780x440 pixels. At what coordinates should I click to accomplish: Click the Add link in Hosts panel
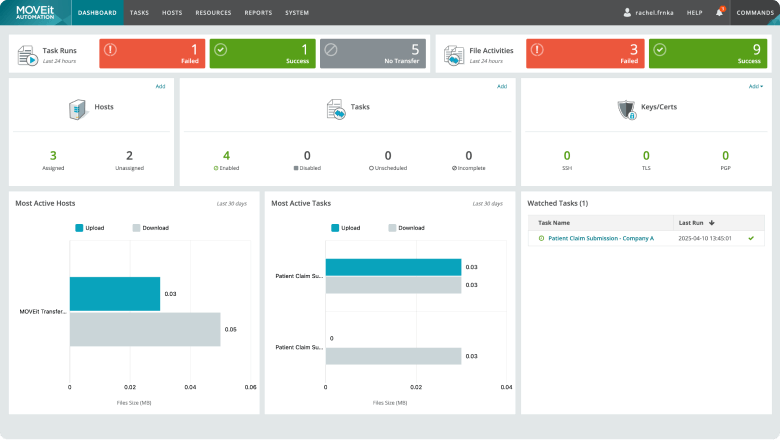pos(160,87)
